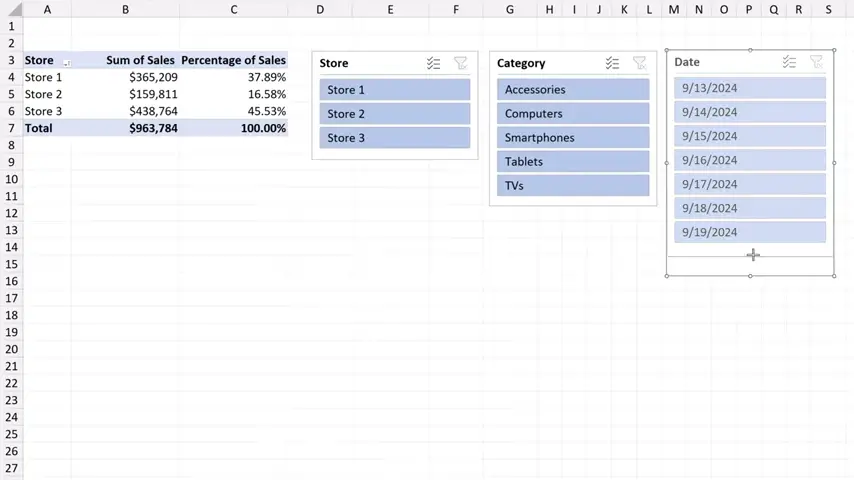Viewport: 854px width, 480px height.
Task: Clear filter on the Category slicer
Action: (x=639, y=63)
